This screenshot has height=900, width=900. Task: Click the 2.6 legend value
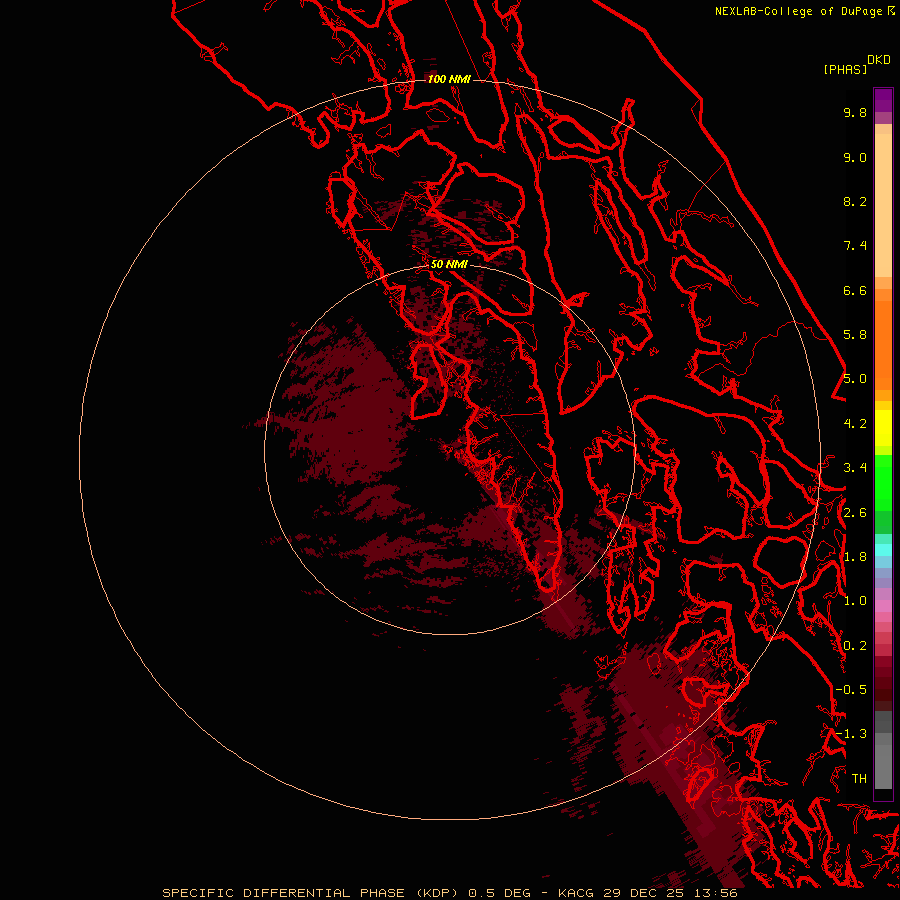855,513
